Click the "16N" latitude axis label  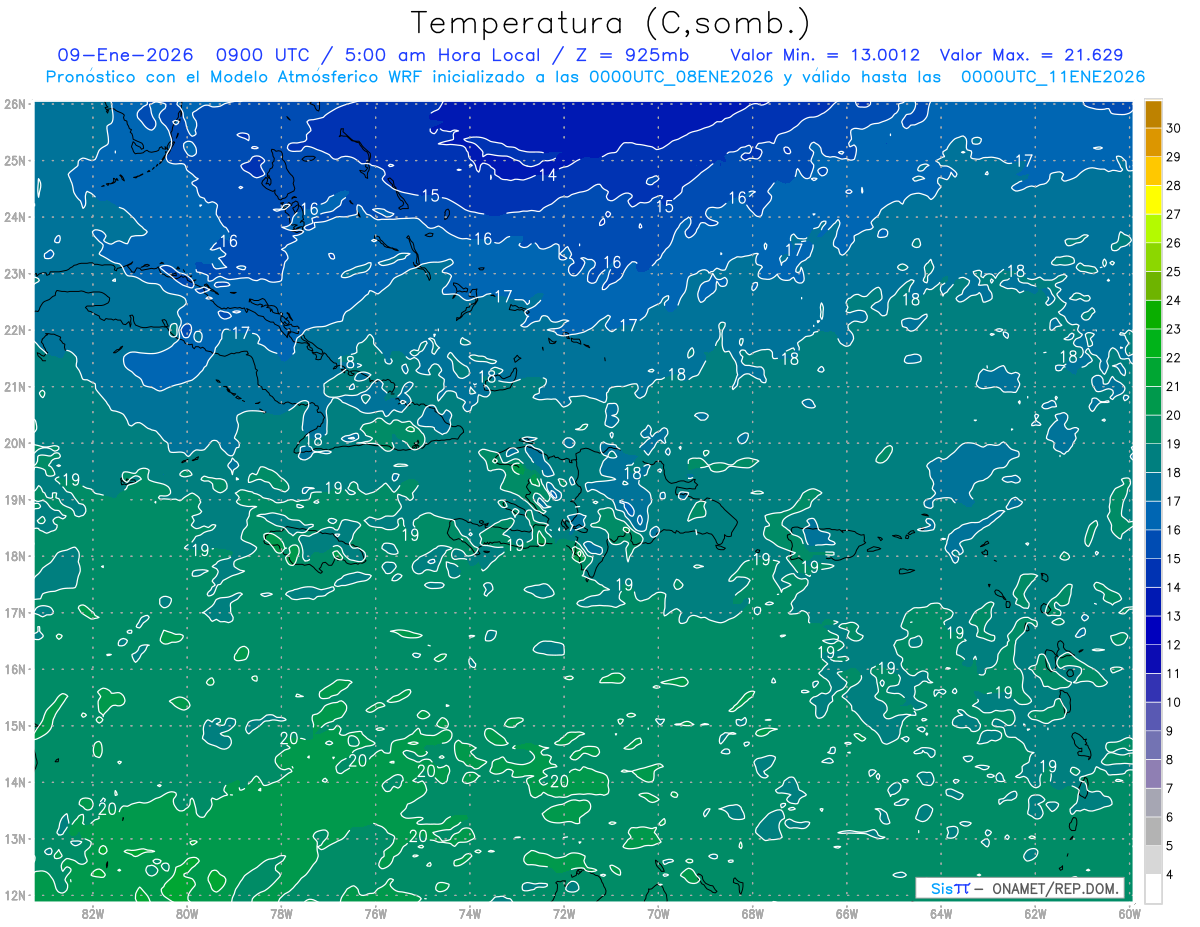14,669
